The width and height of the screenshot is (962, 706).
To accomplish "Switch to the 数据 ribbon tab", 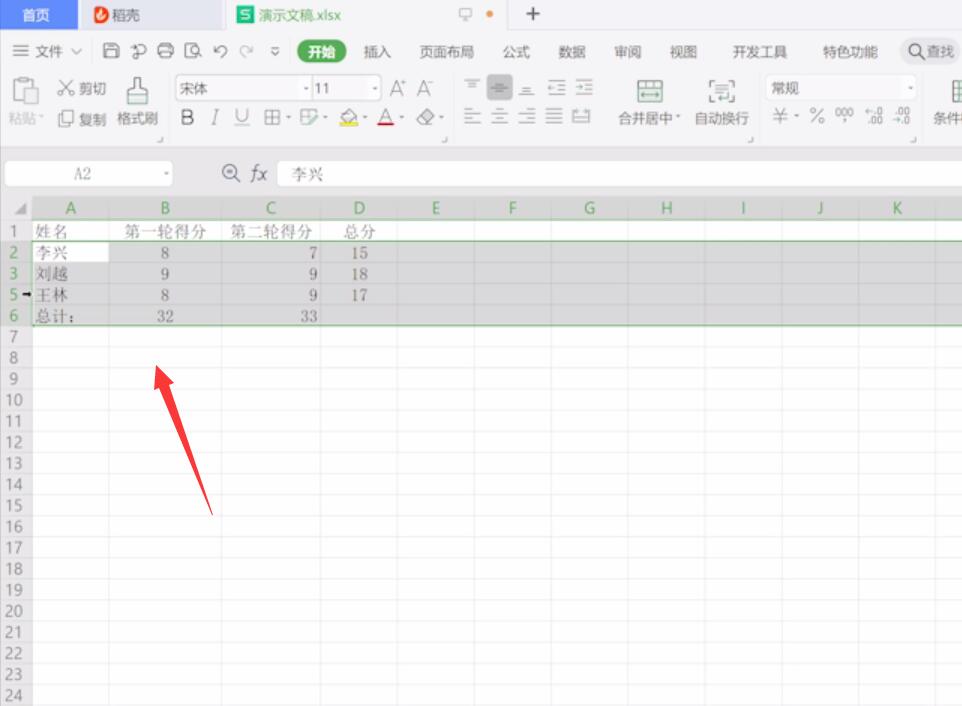I will 572,52.
